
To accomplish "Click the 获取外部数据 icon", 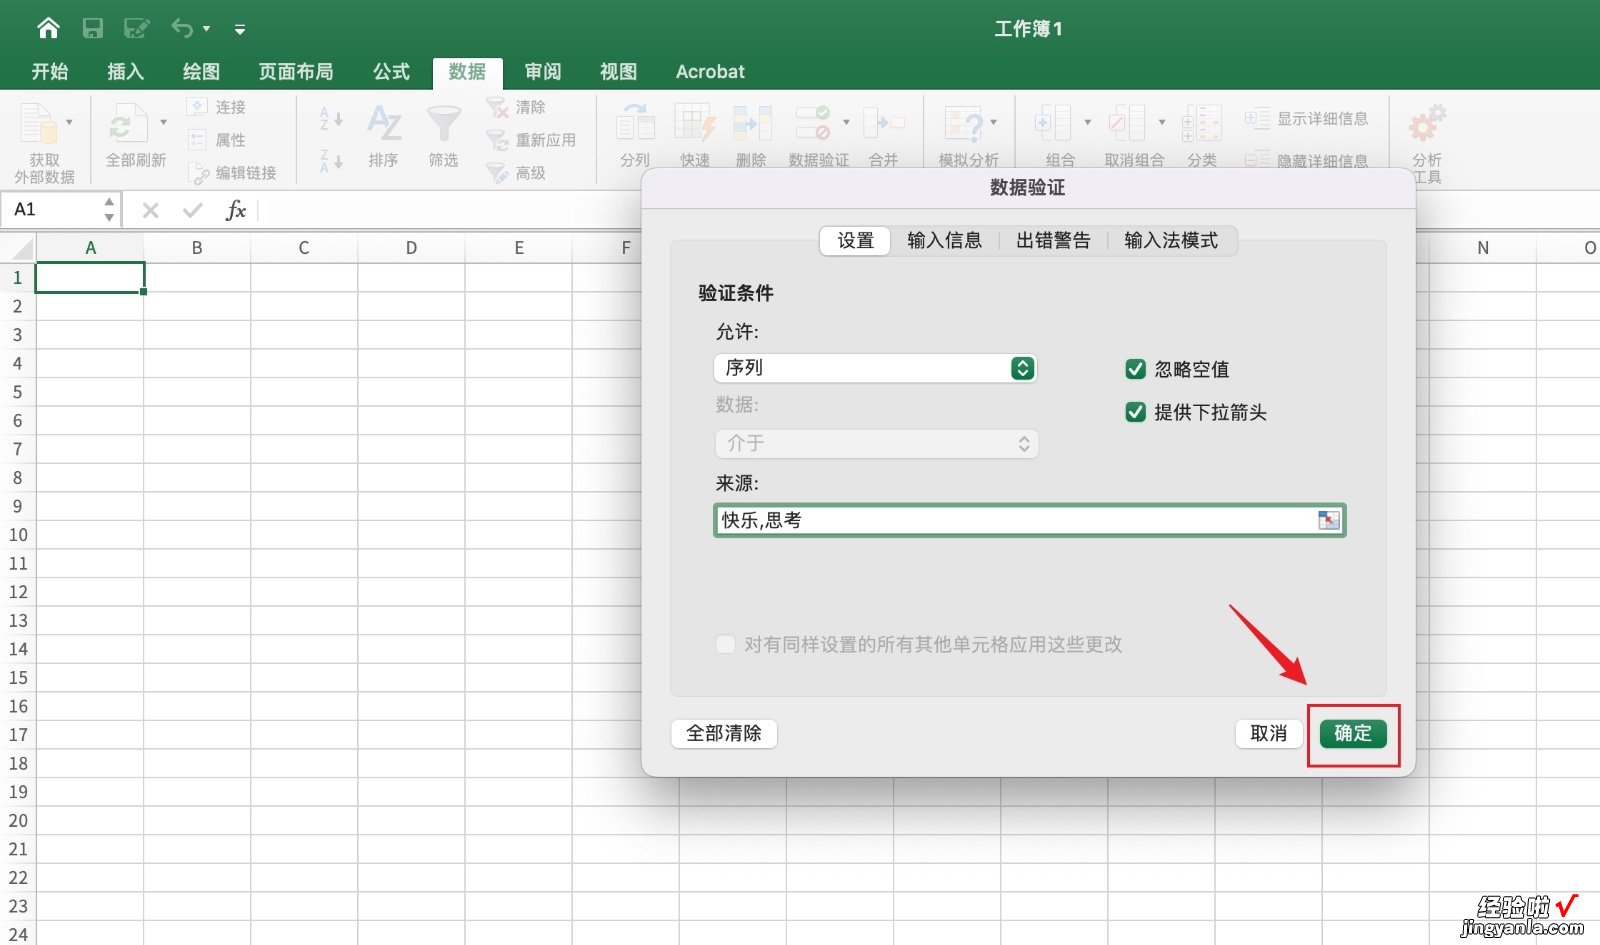I will [x=39, y=125].
